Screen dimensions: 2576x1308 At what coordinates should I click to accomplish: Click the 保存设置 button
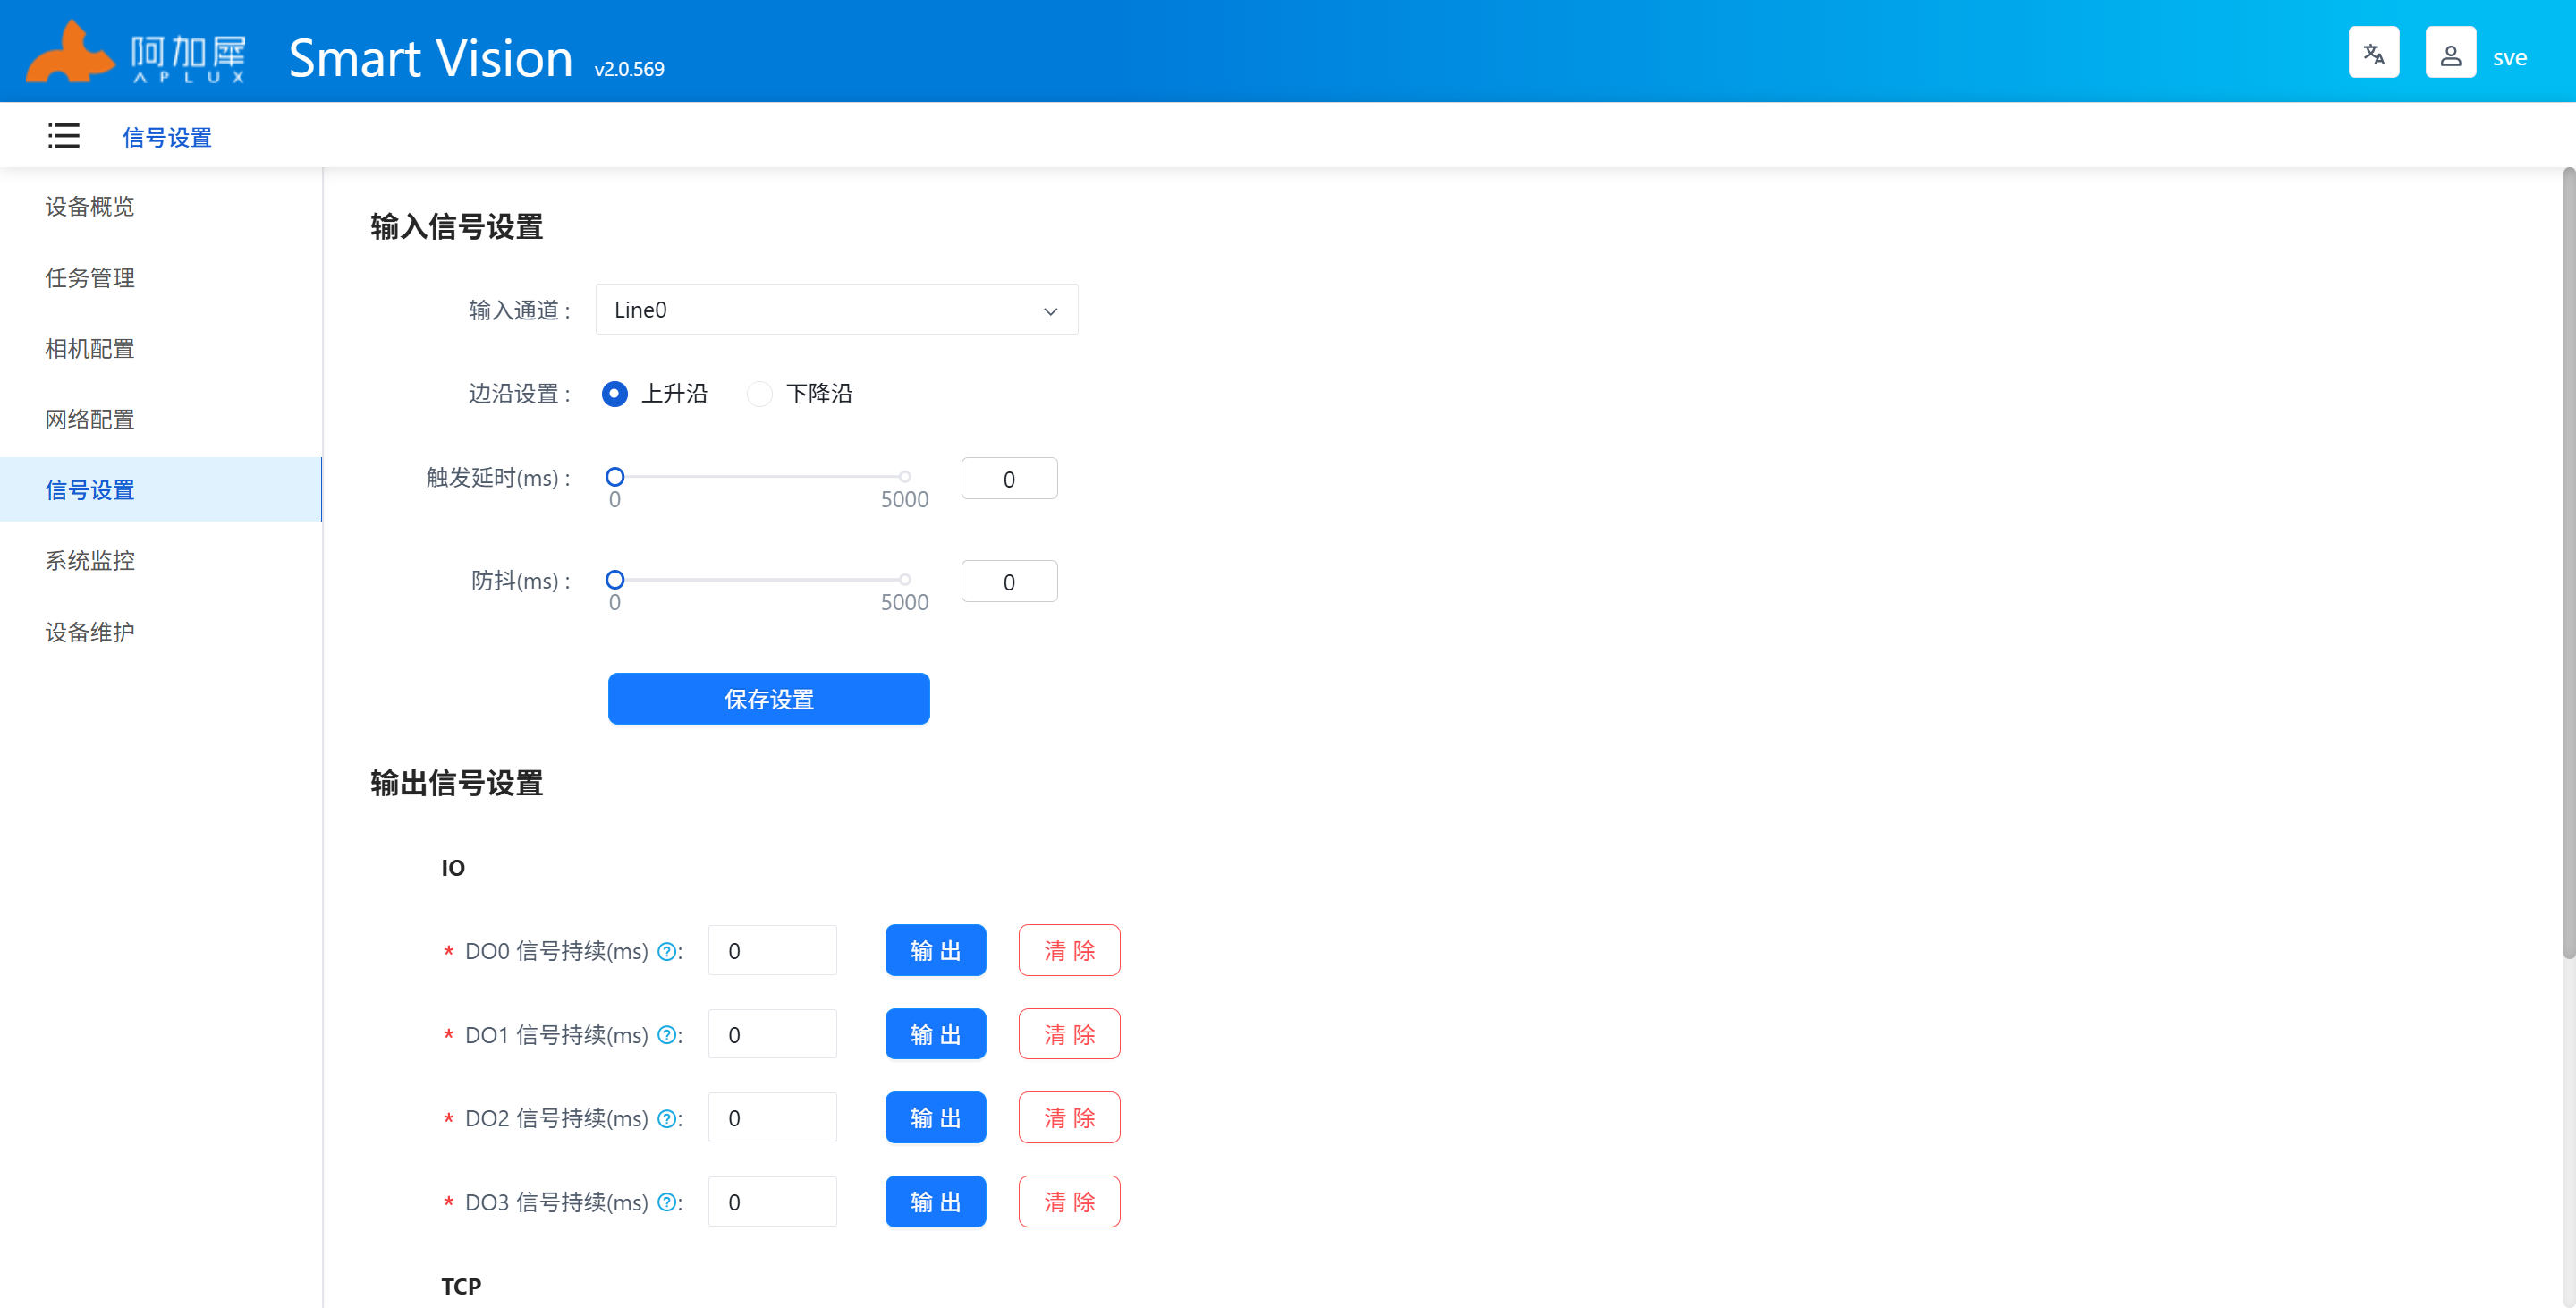(768, 699)
